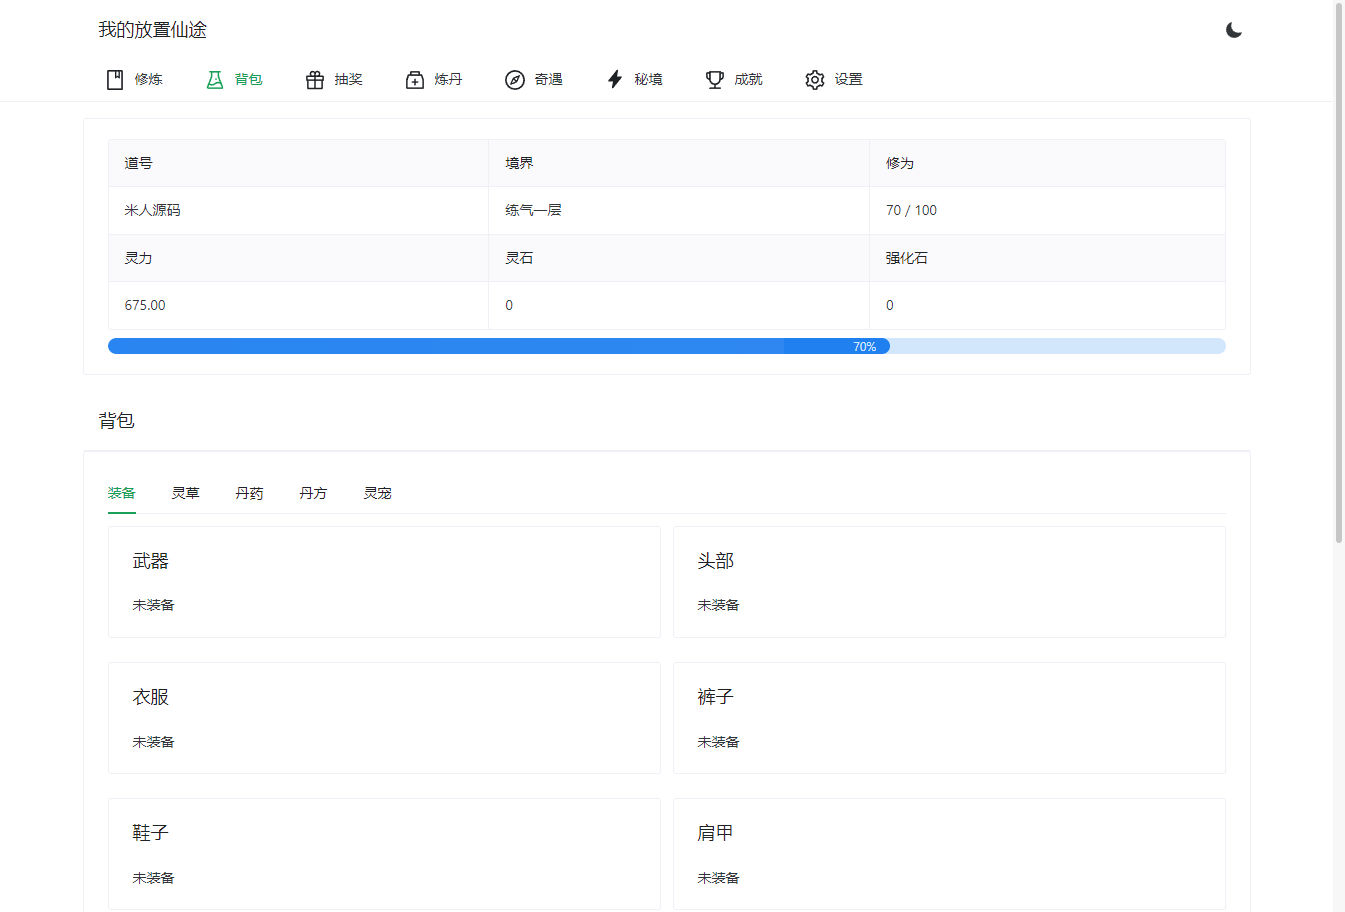The width and height of the screenshot is (1345, 912).
Task: Open the 背包 menu label
Action: (249, 79)
